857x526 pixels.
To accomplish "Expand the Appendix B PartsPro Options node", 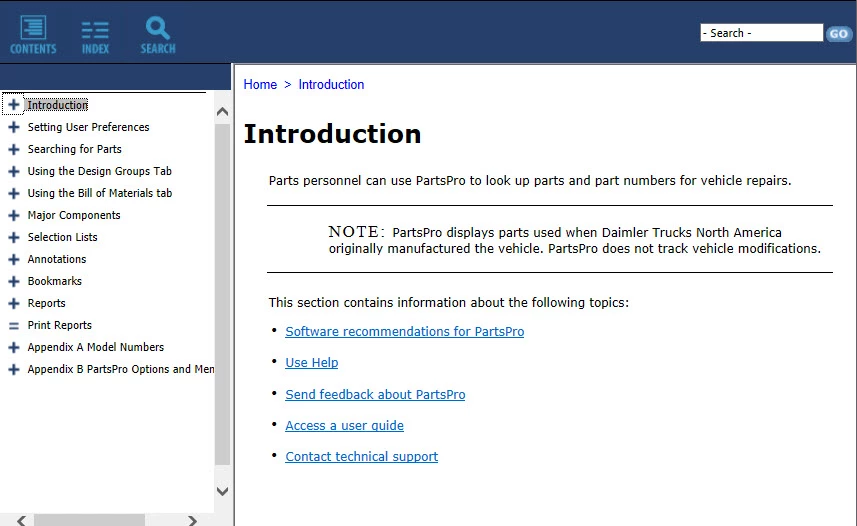I will pos(14,369).
